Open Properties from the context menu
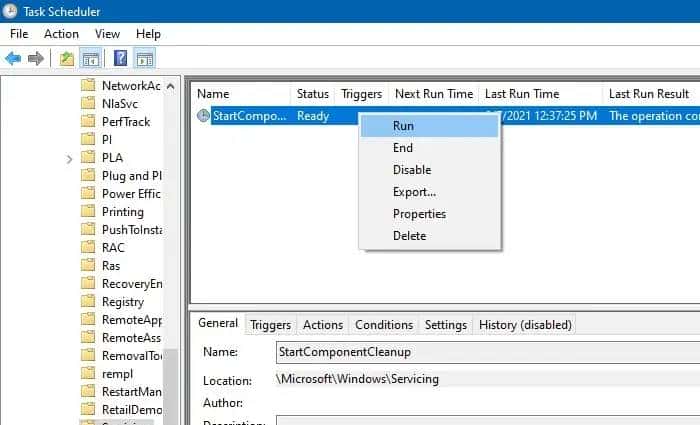 (x=419, y=214)
